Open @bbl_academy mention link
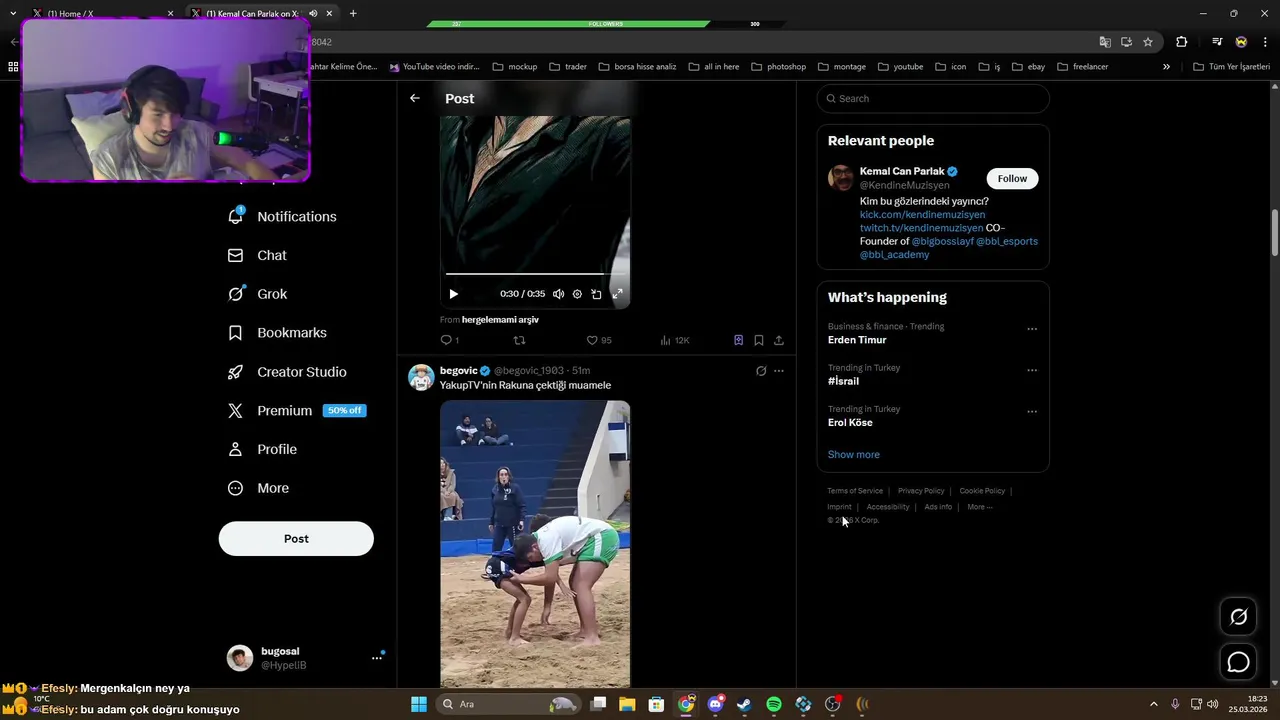 tap(894, 254)
